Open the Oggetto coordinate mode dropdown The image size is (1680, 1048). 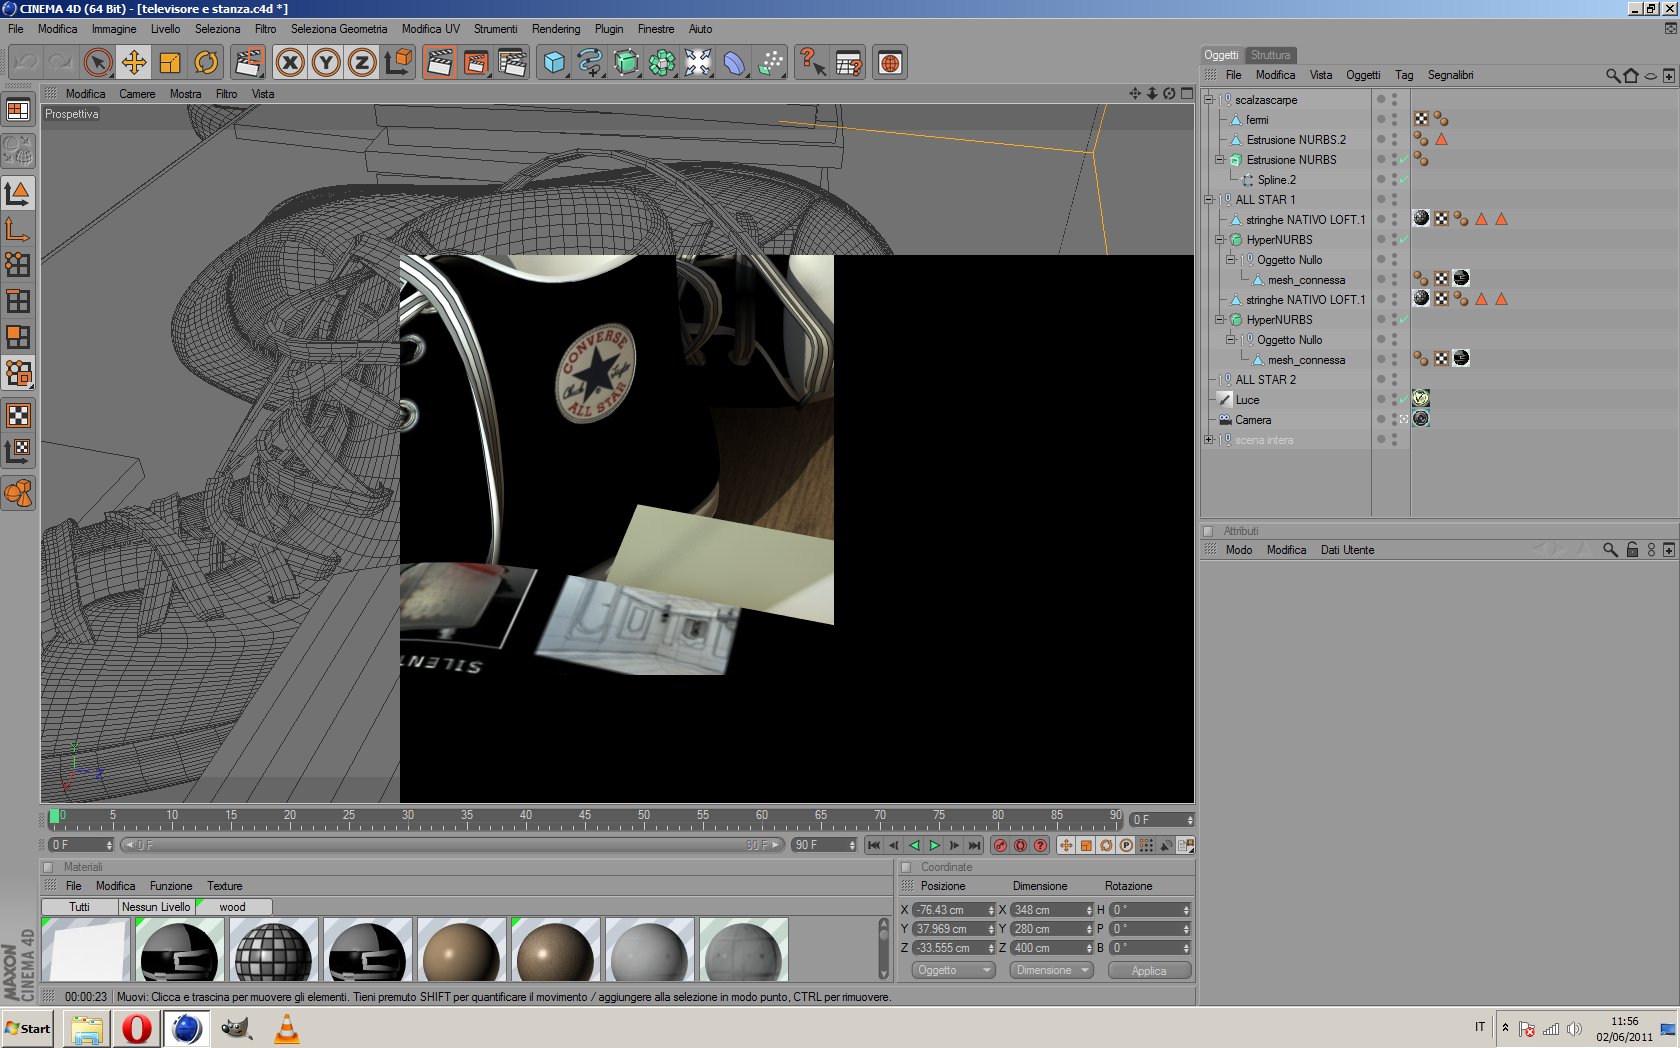pyautogui.click(x=953, y=970)
